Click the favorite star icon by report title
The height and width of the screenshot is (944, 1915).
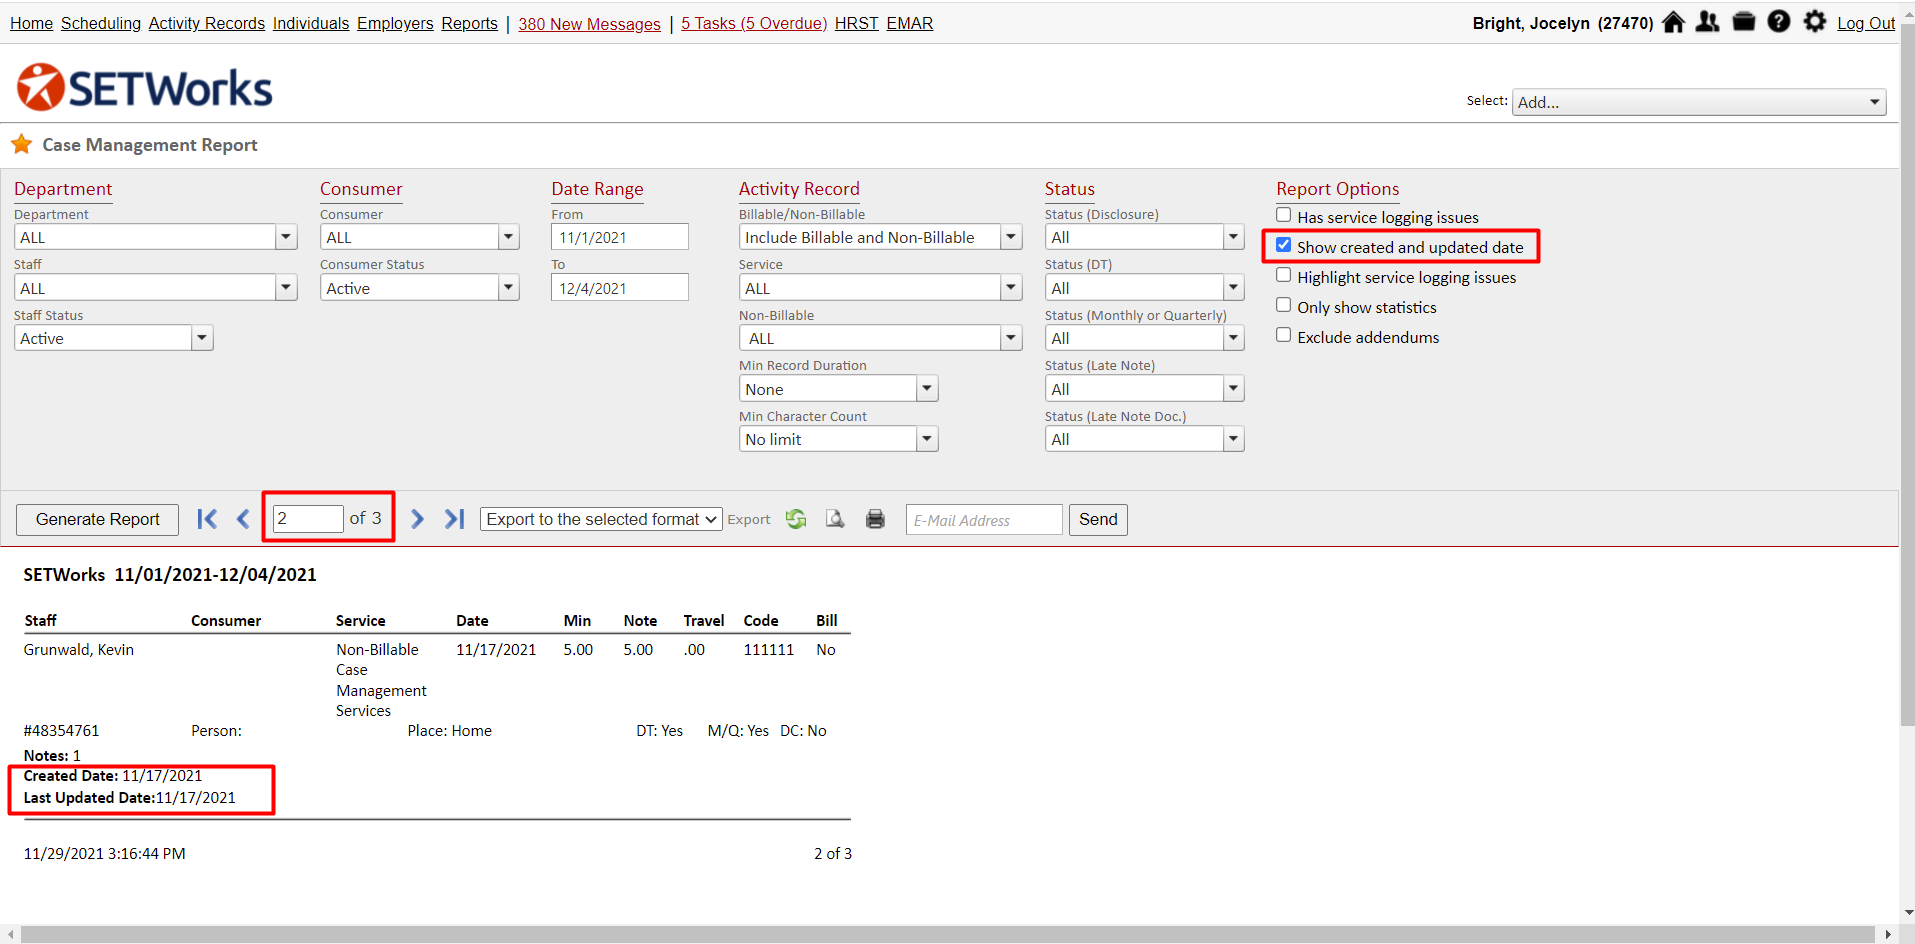[x=21, y=145]
